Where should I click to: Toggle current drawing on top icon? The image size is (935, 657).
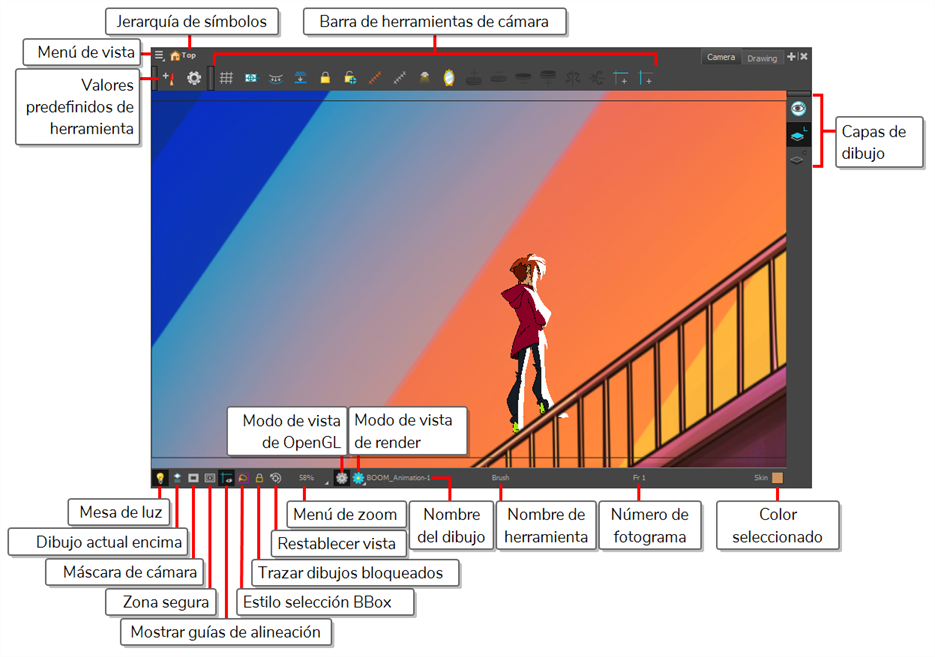(177, 478)
